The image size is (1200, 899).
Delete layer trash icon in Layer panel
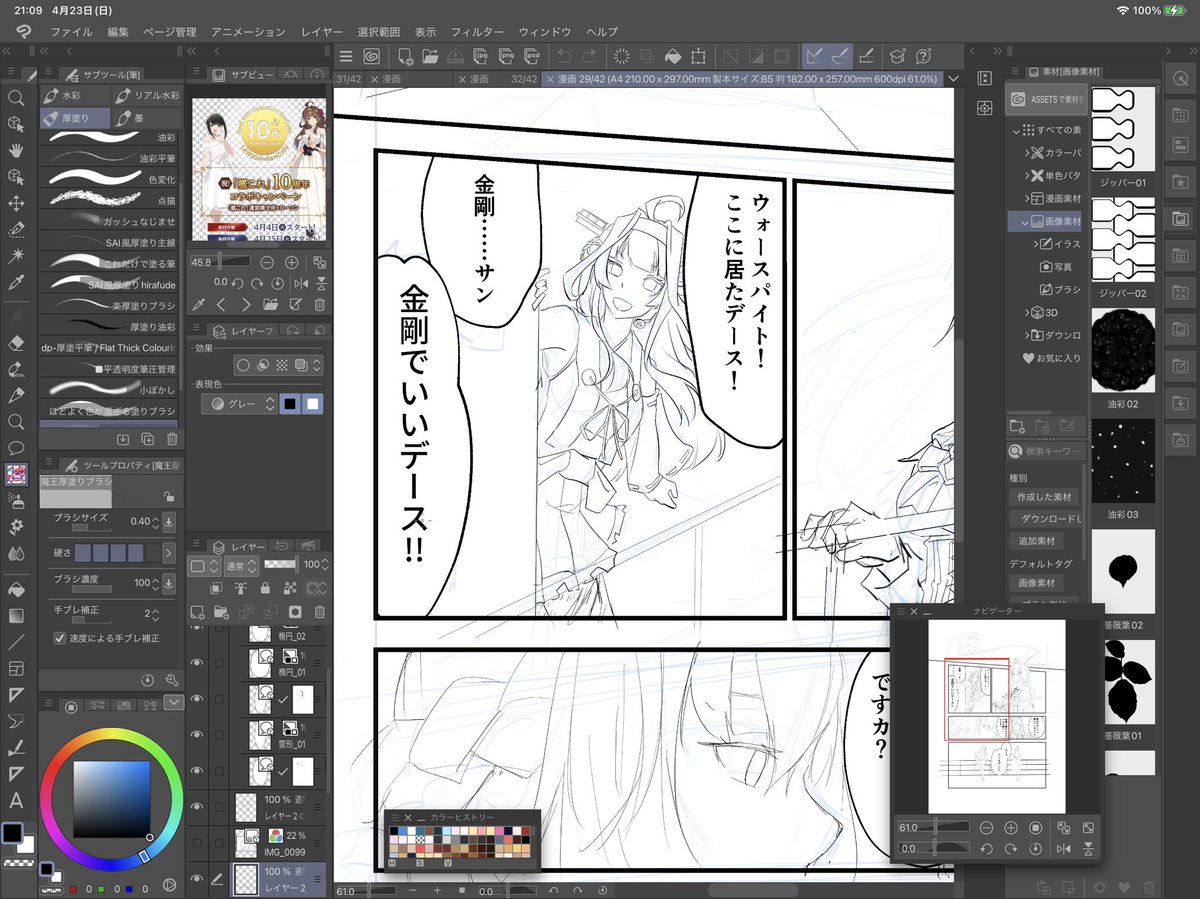tap(320, 612)
